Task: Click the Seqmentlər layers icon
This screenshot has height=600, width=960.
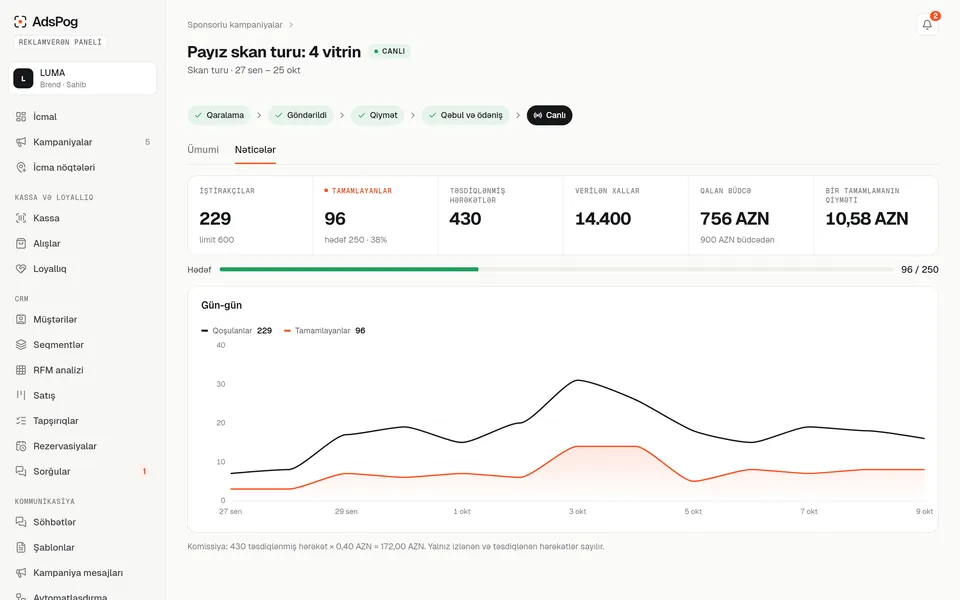Action: (21, 345)
